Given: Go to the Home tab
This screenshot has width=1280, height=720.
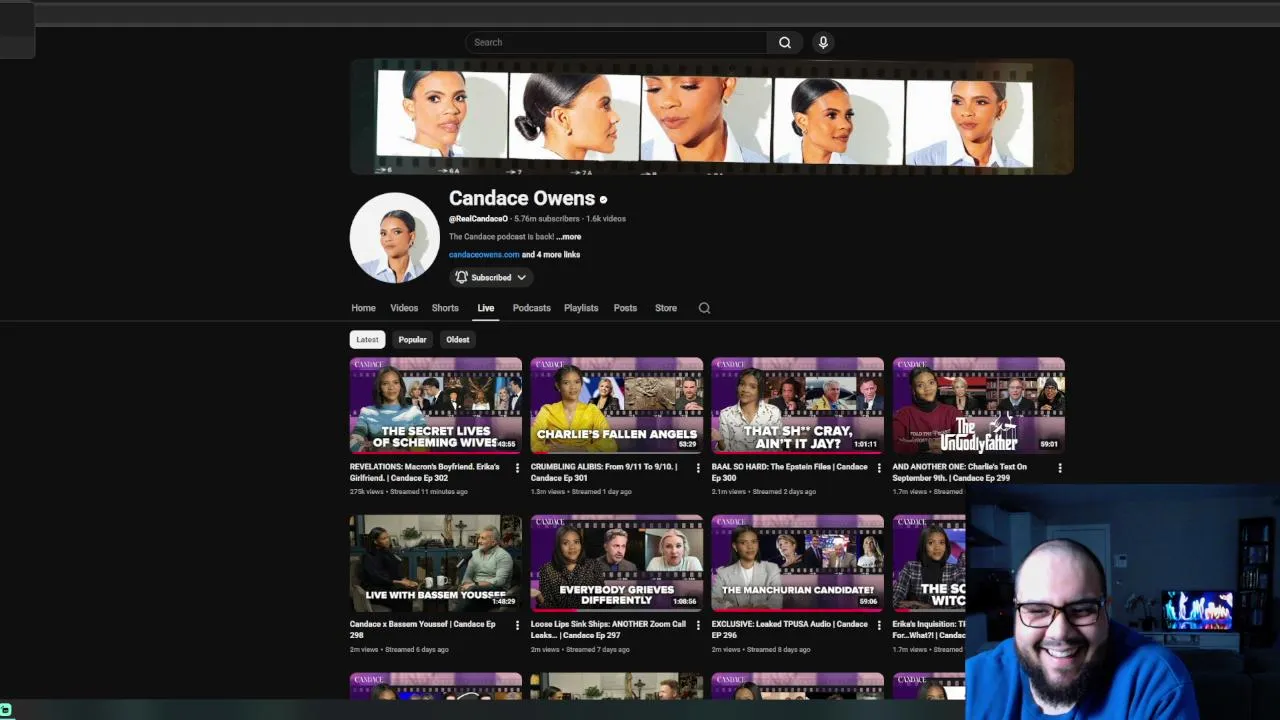Looking at the screenshot, I should coord(363,308).
